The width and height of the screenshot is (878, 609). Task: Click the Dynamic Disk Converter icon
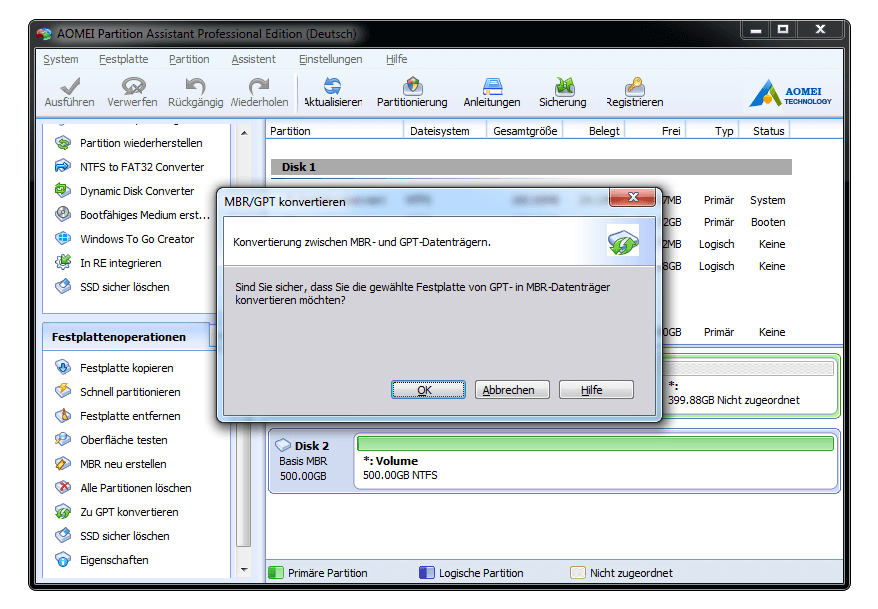click(x=63, y=191)
